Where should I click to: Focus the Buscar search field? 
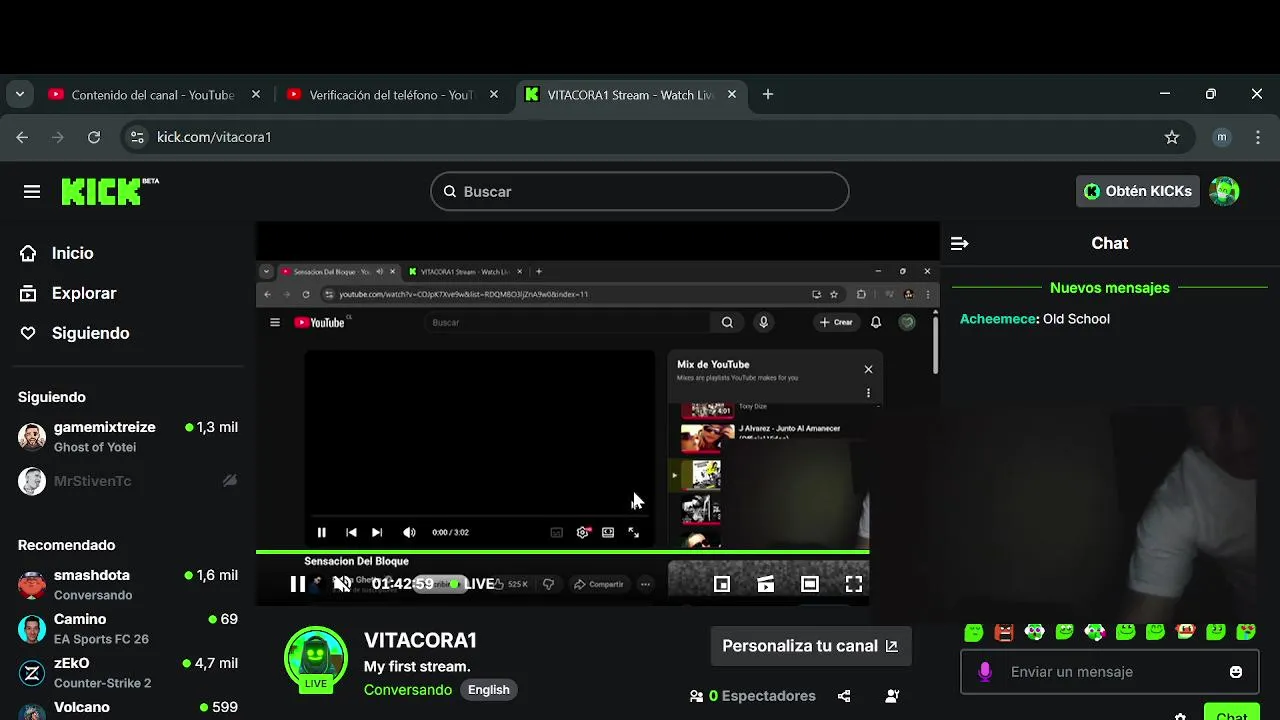click(x=640, y=191)
